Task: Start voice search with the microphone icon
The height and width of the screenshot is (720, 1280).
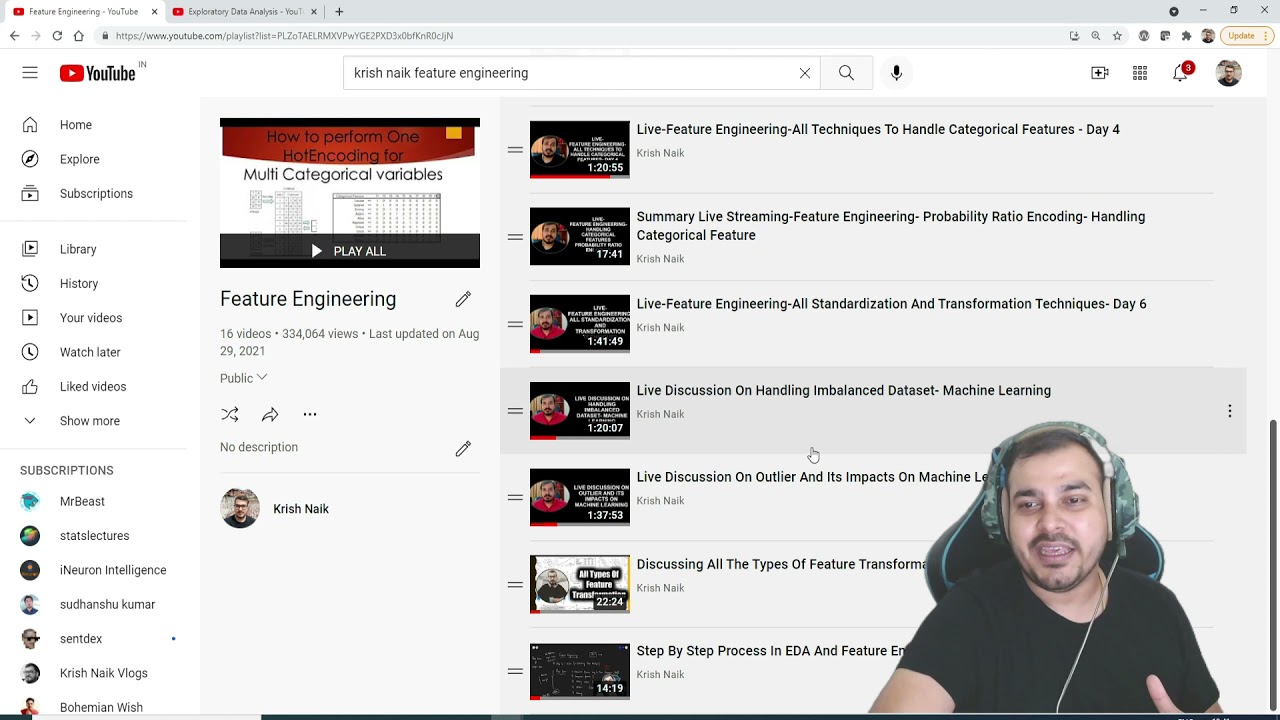Action: point(896,73)
